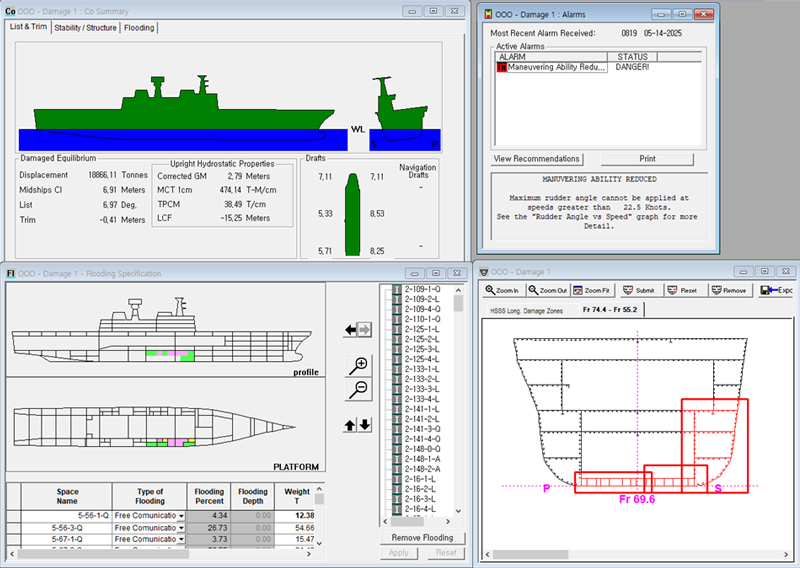Expand flooding type dropdown for 5-67-1-Q
800x568 pixels.
(181, 540)
